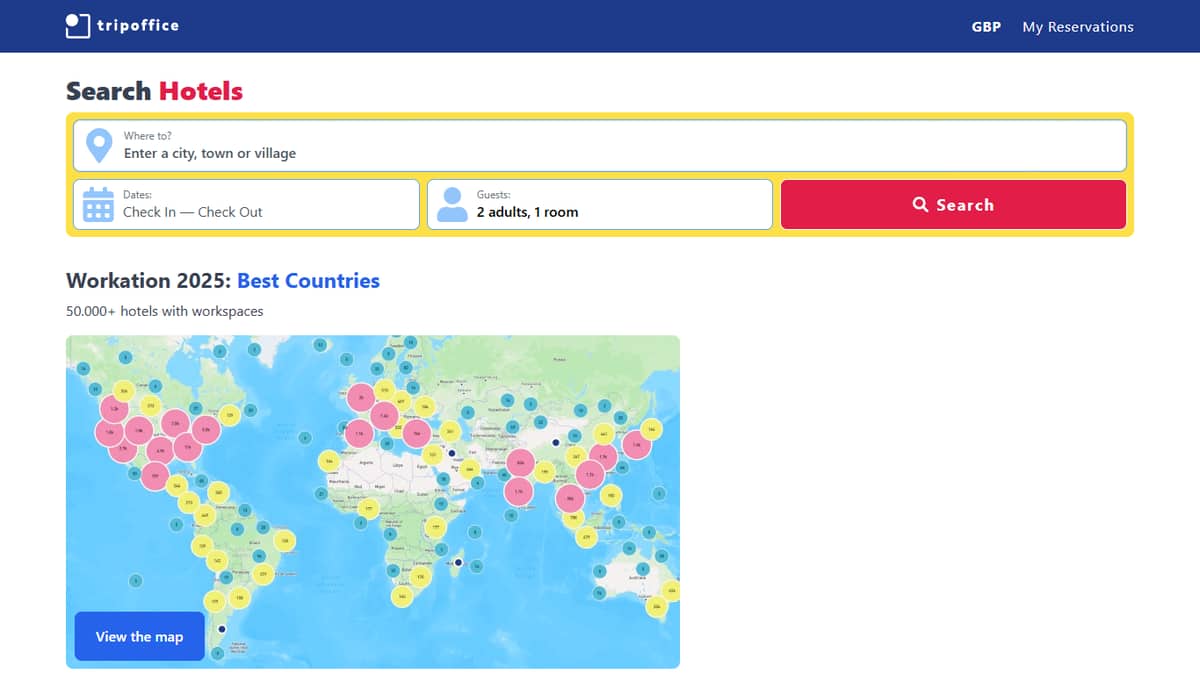Click the person icon beside Guests
This screenshot has width=1200, height=674.
(452, 204)
